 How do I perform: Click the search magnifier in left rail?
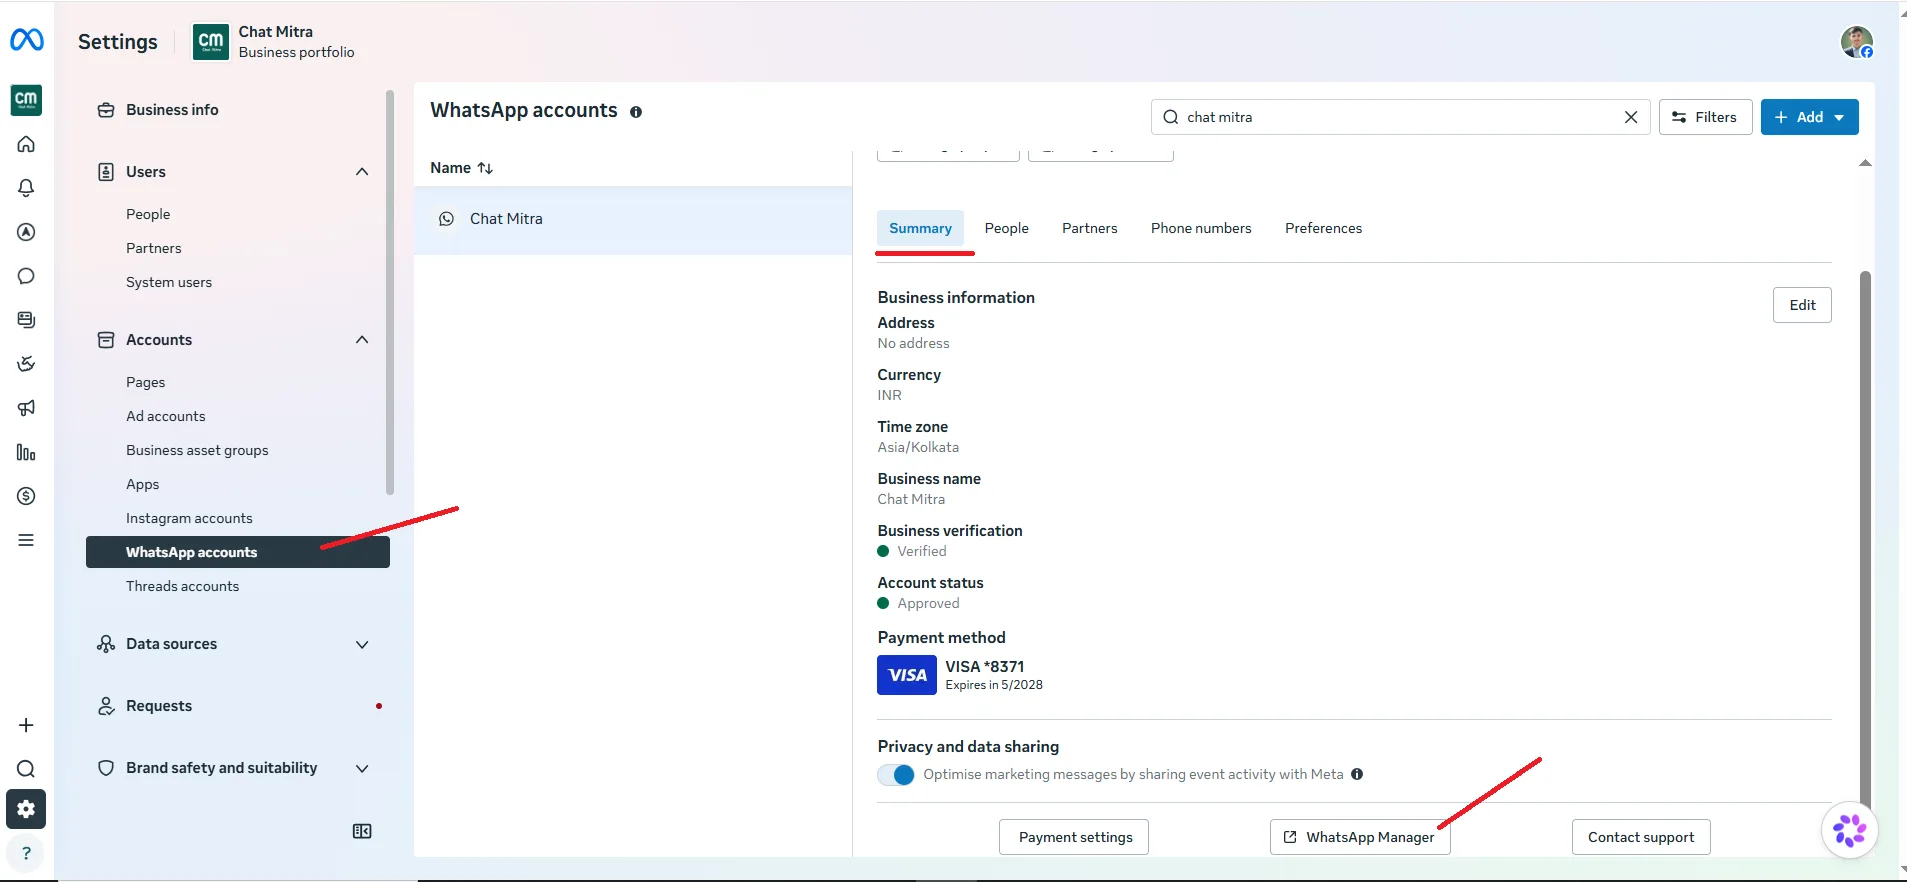coord(26,769)
